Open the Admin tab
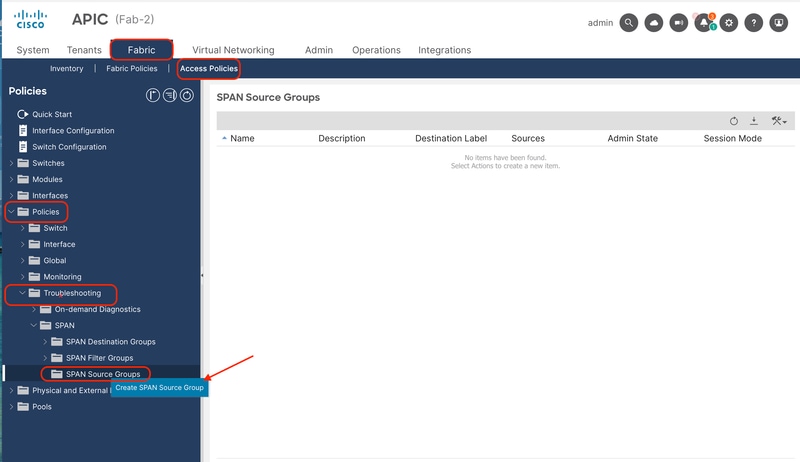Viewport: 800px width, 462px height. click(319, 50)
